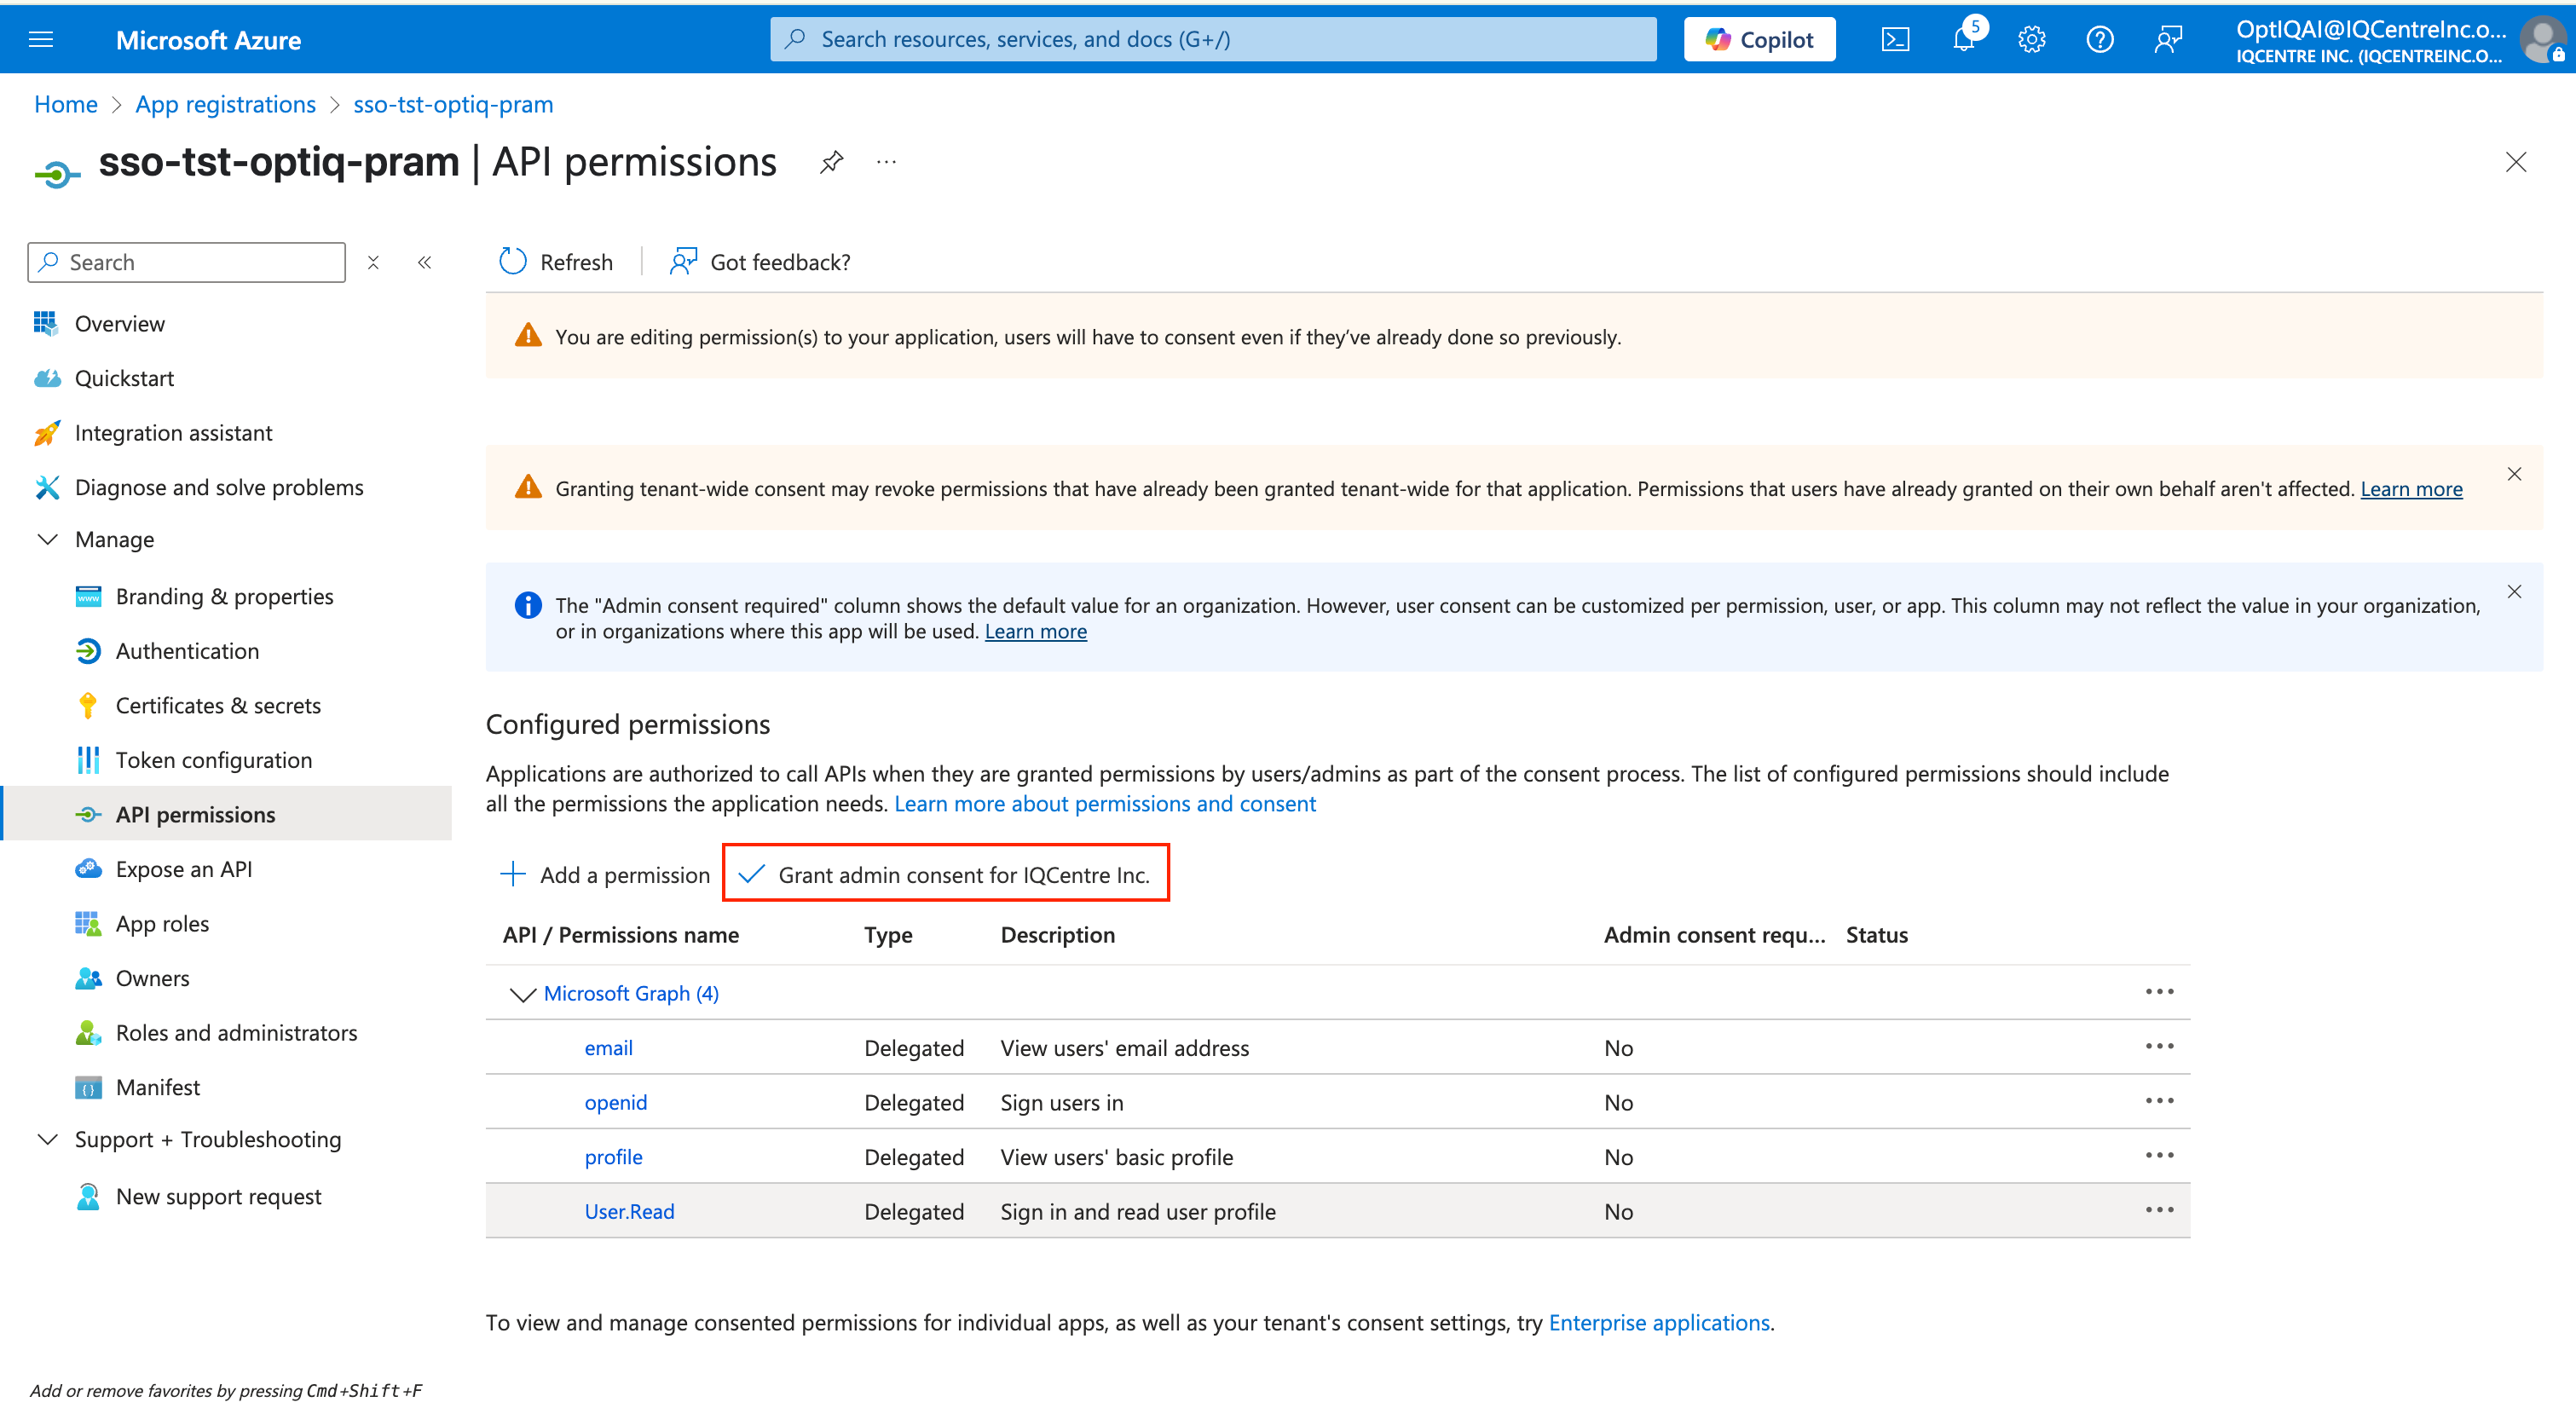Focus the sidebar Search field
This screenshot has height=1408, width=2576.
coord(186,262)
